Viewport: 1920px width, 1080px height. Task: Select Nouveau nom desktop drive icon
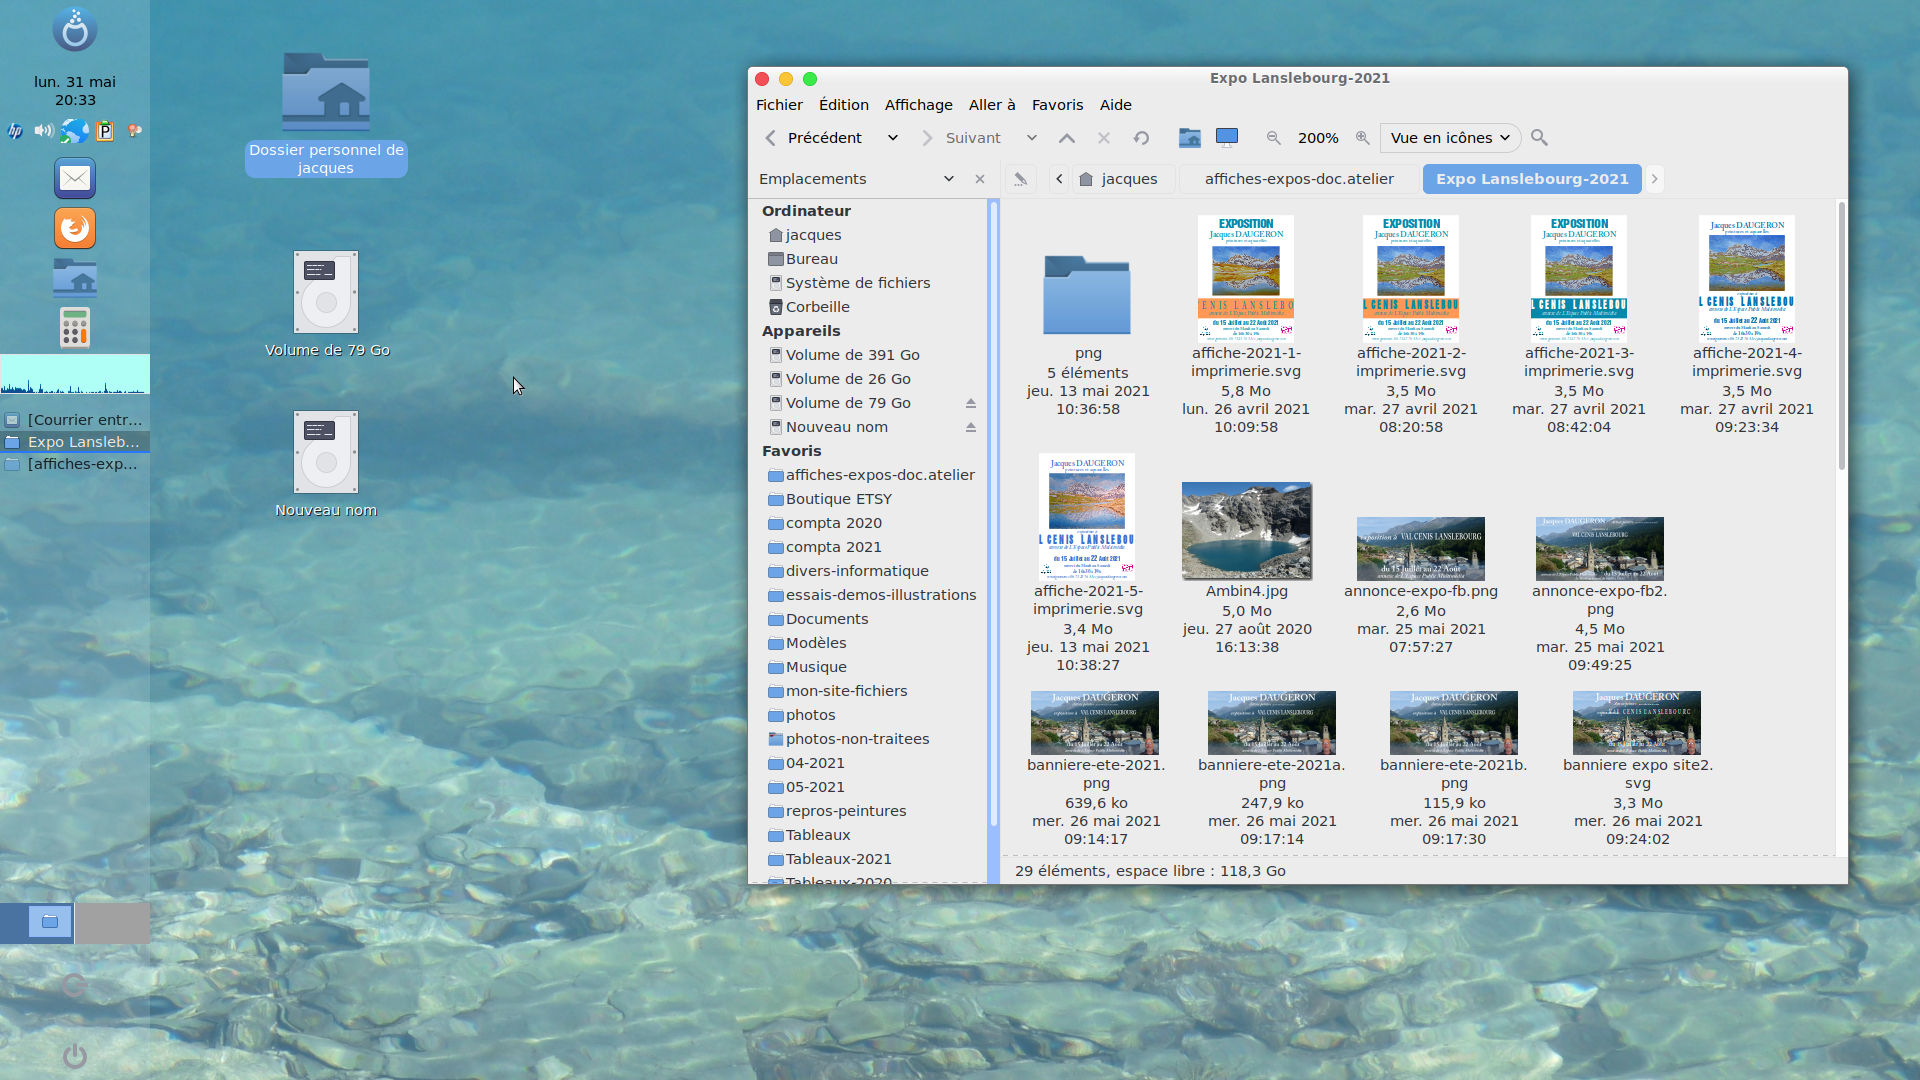click(326, 465)
